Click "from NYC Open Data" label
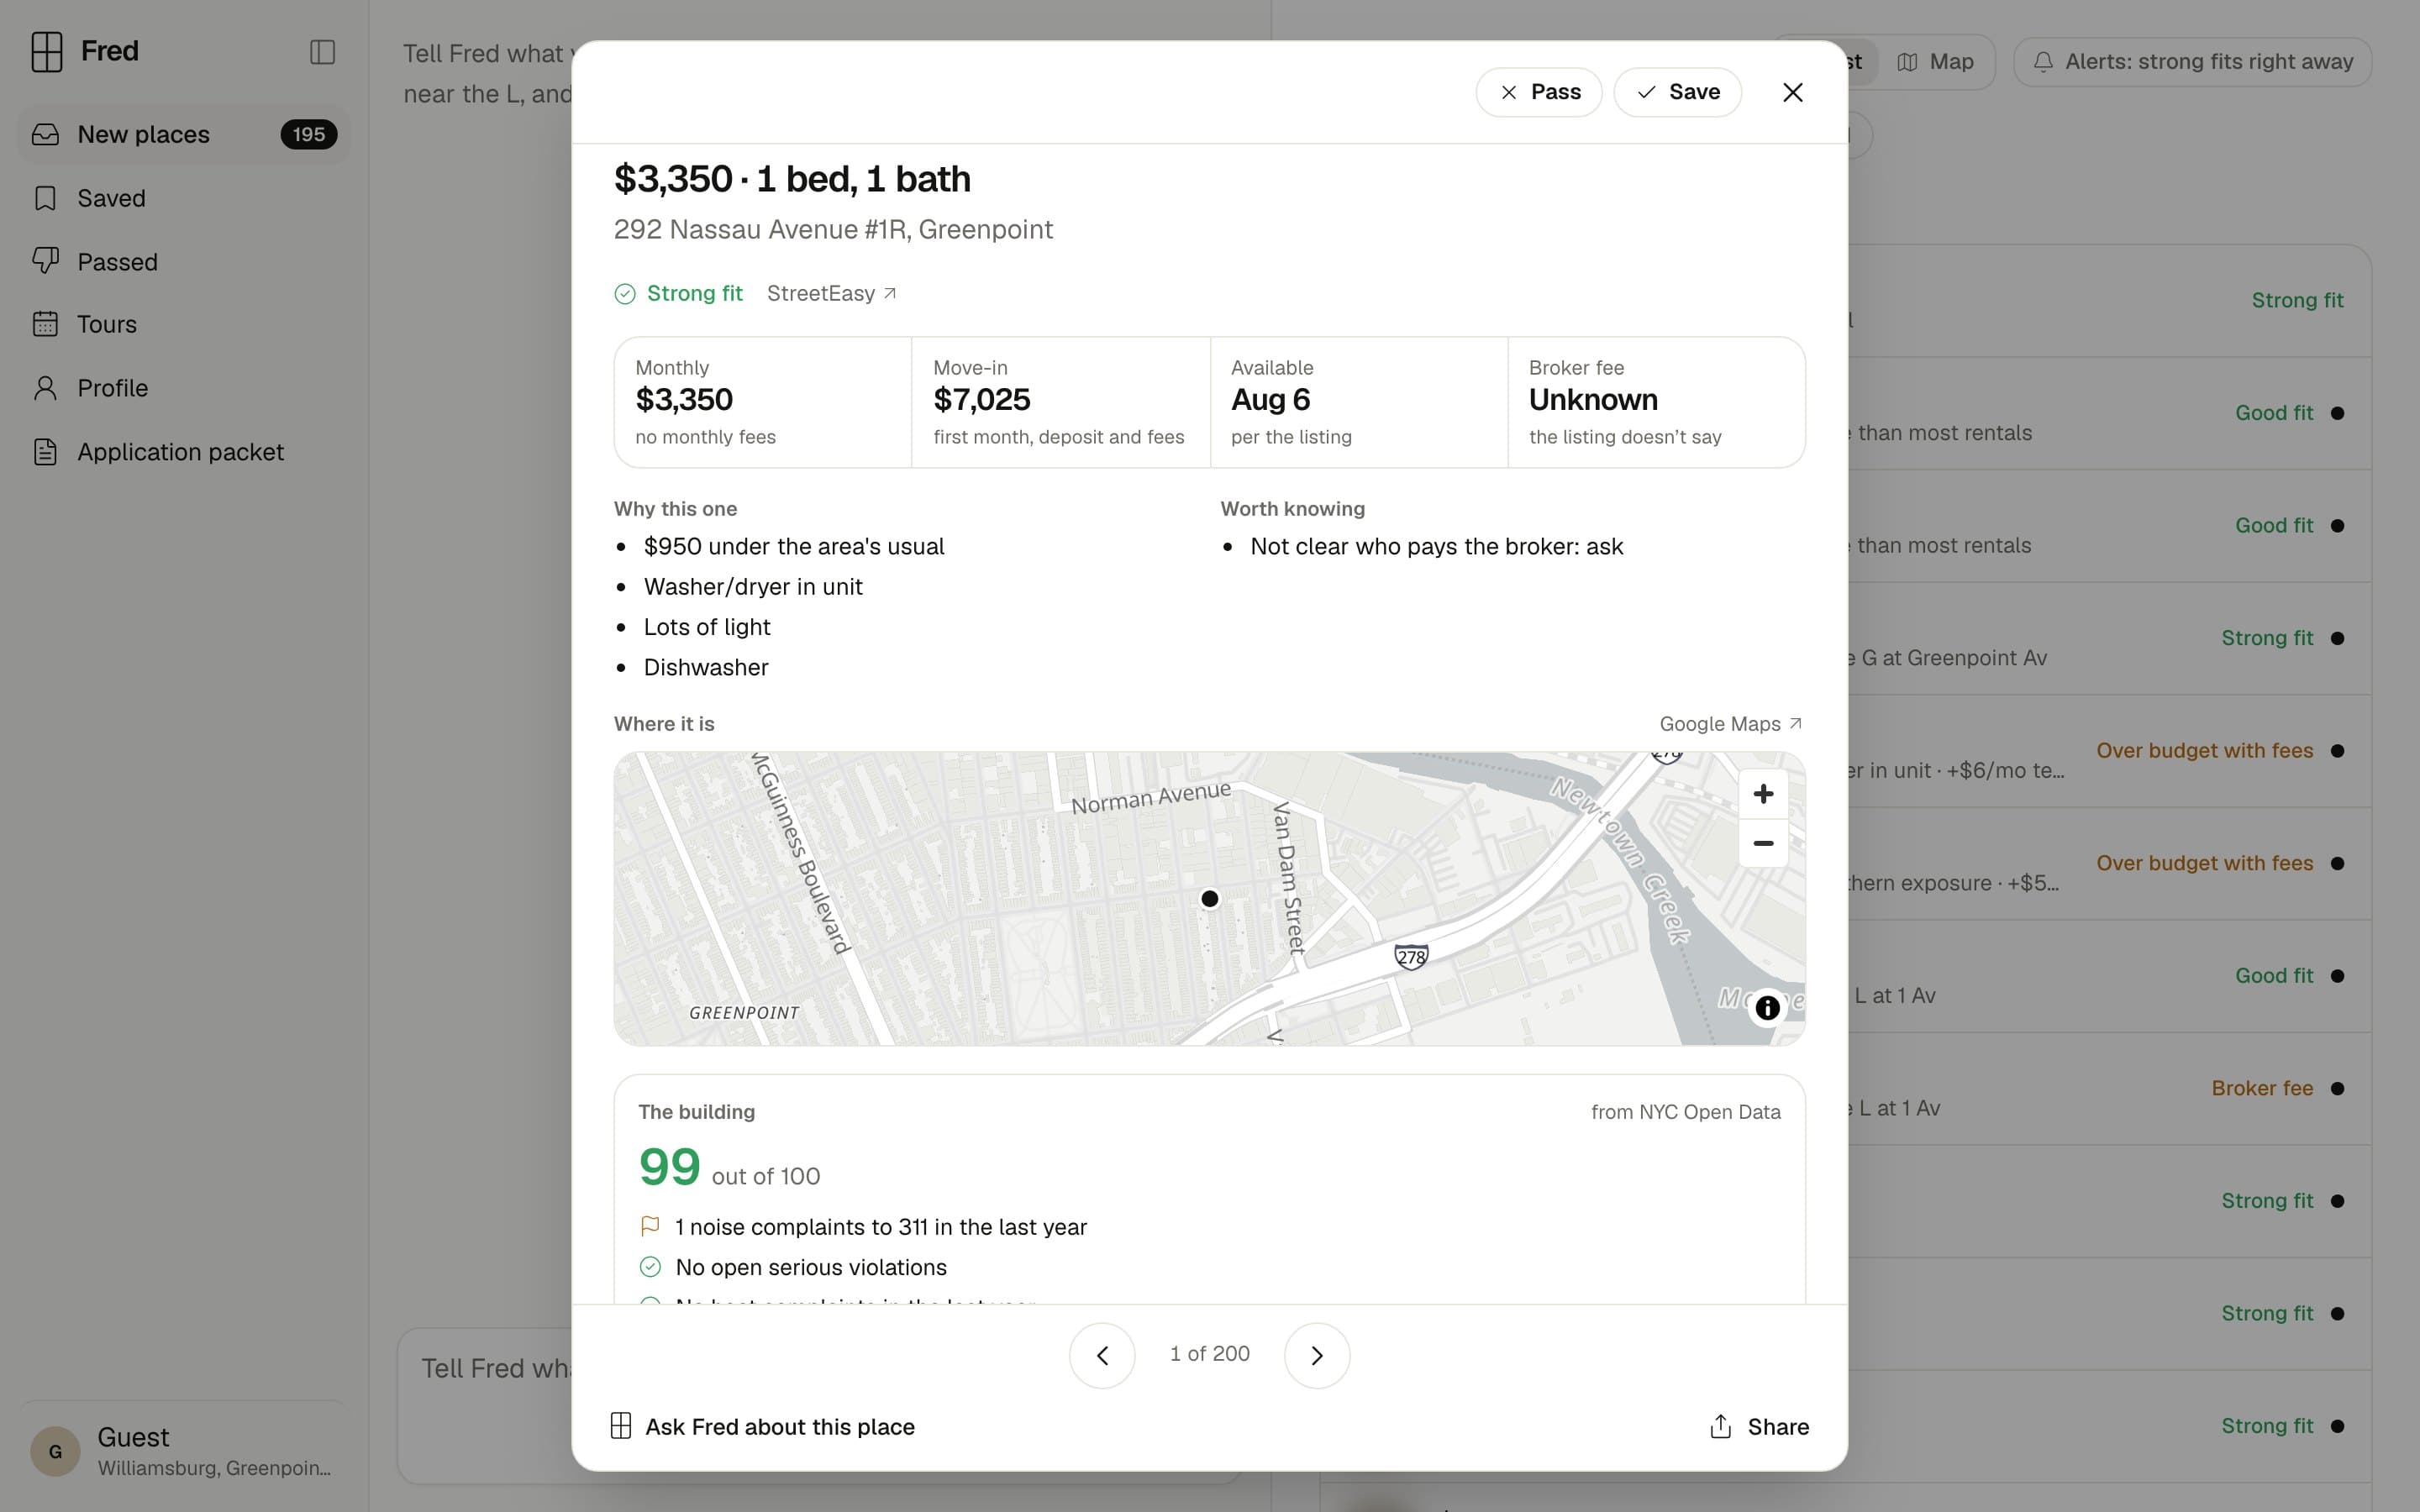The width and height of the screenshot is (2420, 1512). pos(1685,1112)
